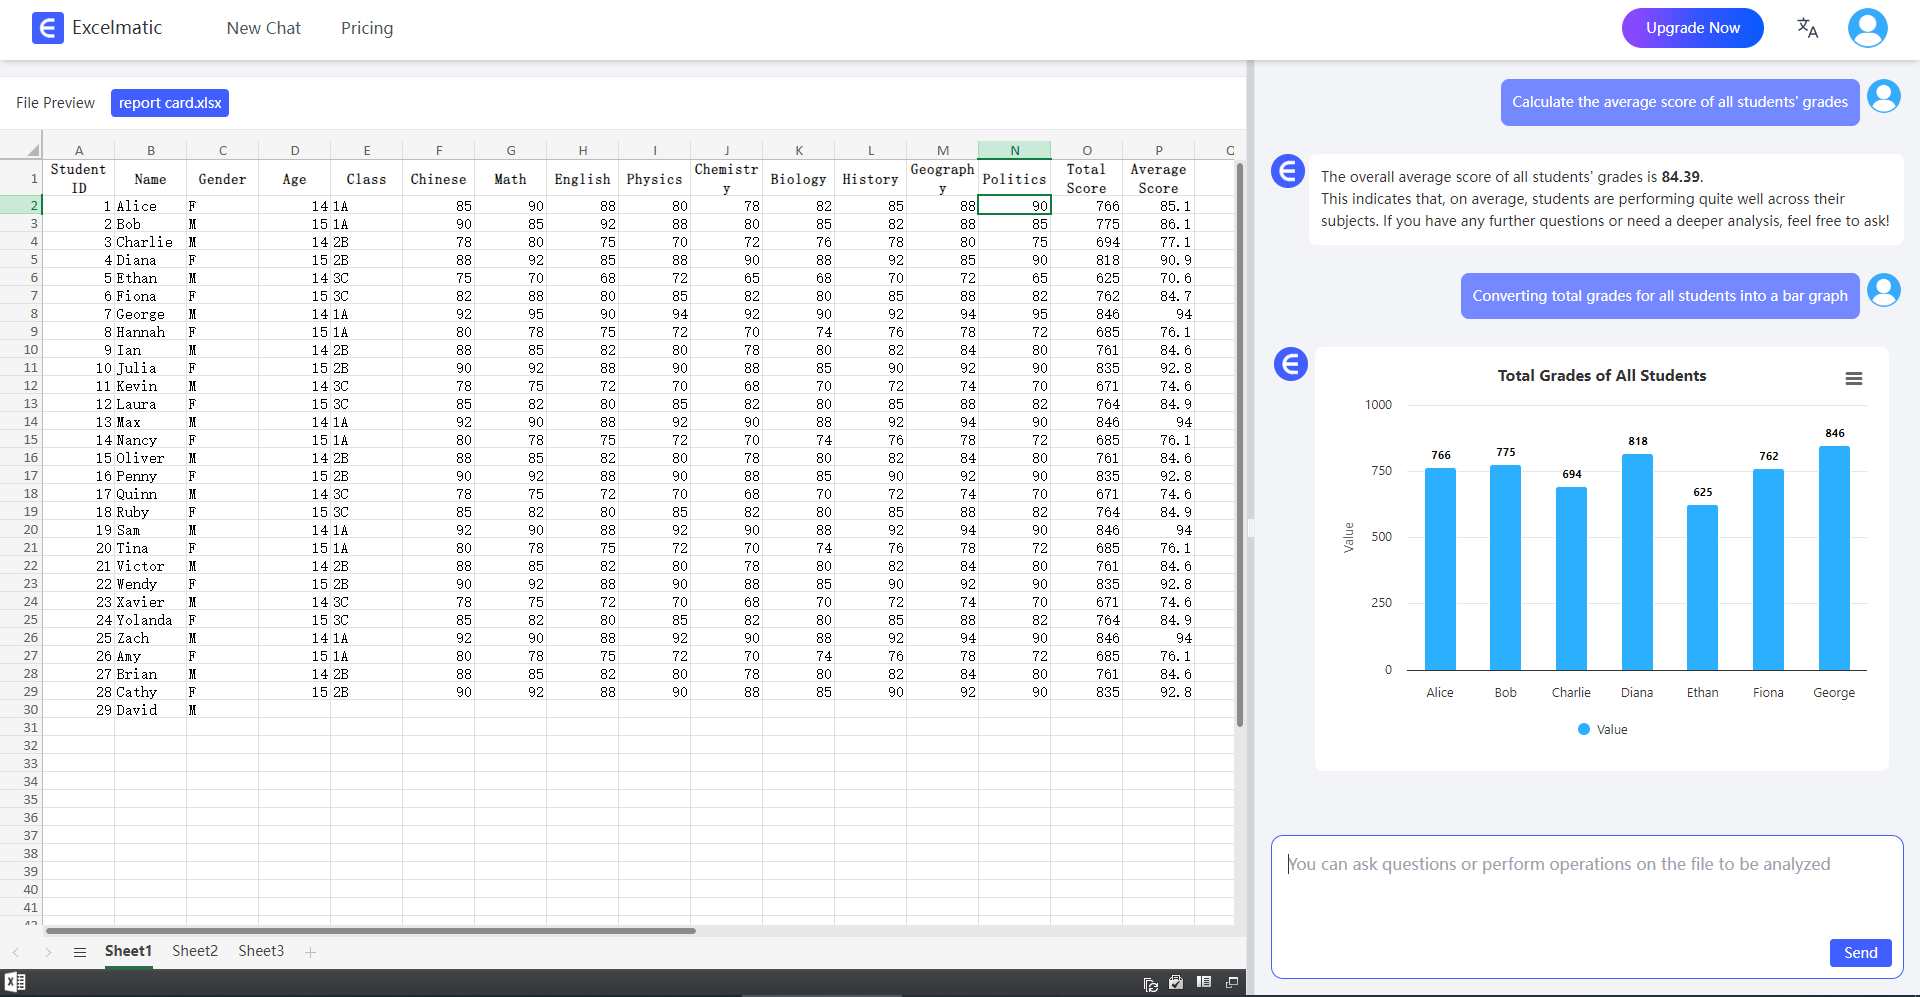Toggle the spell check icon in status bar

tap(1176, 984)
